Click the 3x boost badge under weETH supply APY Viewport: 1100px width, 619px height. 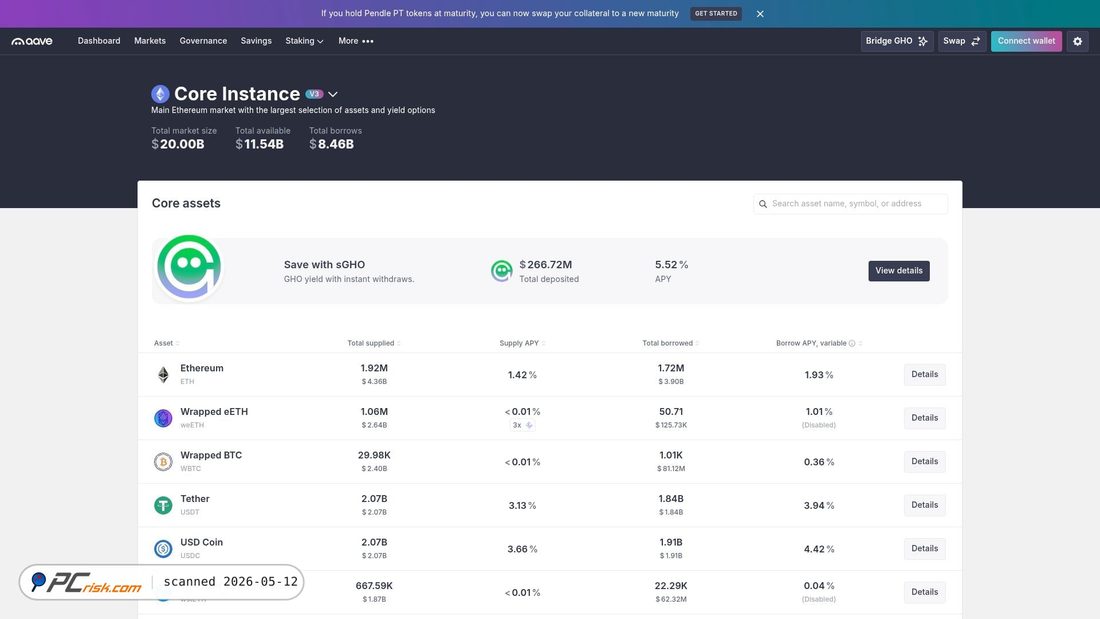click(523, 425)
